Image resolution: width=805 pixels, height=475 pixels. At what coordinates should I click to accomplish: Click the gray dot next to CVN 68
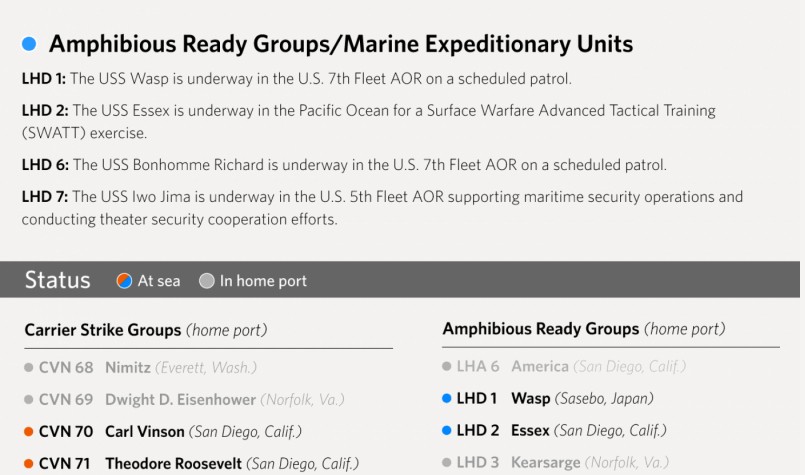(x=29, y=367)
